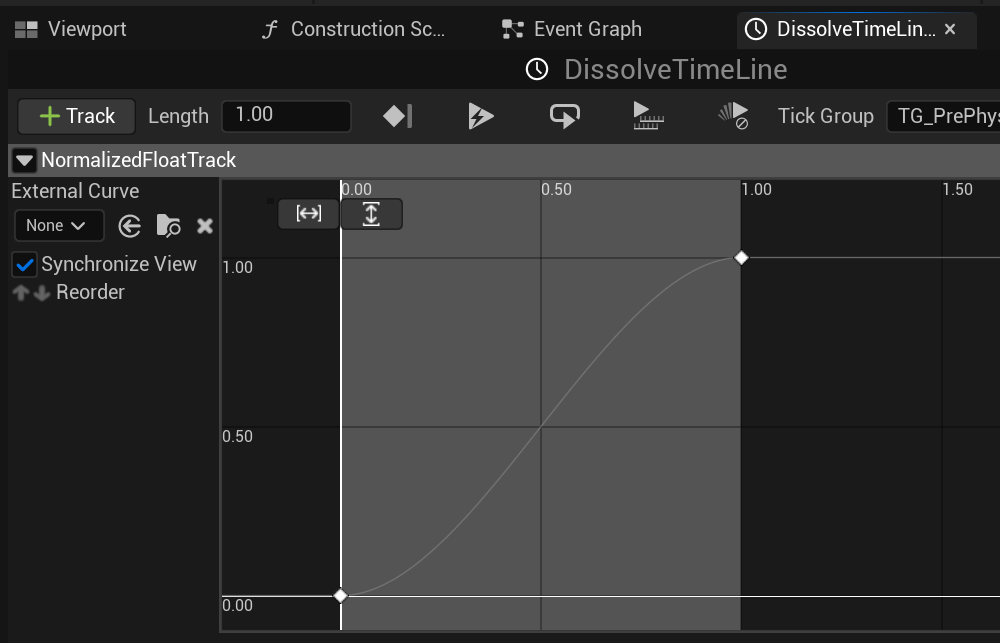Enable AutoPlay for the timeline

click(x=481, y=116)
